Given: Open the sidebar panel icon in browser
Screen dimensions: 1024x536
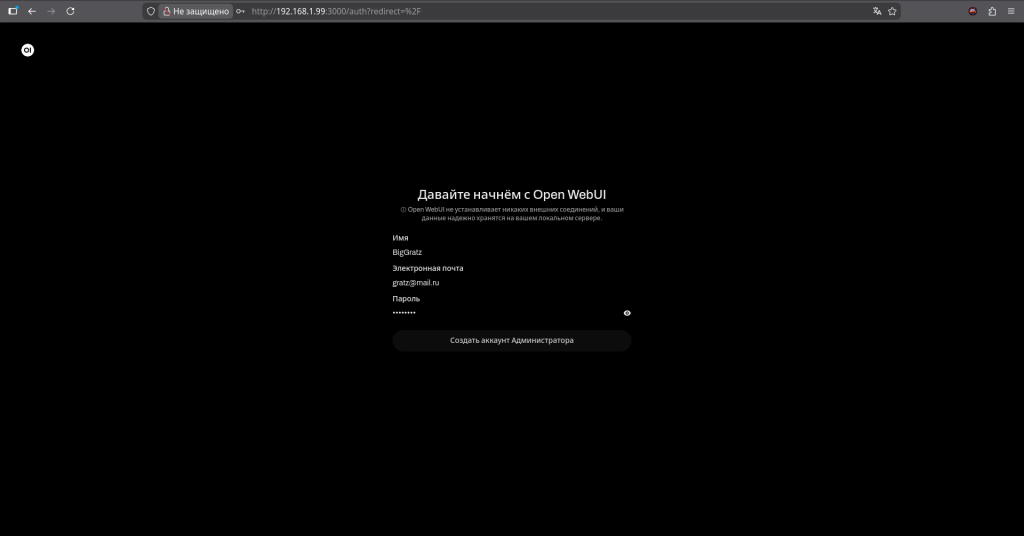Looking at the screenshot, I should (x=13, y=11).
